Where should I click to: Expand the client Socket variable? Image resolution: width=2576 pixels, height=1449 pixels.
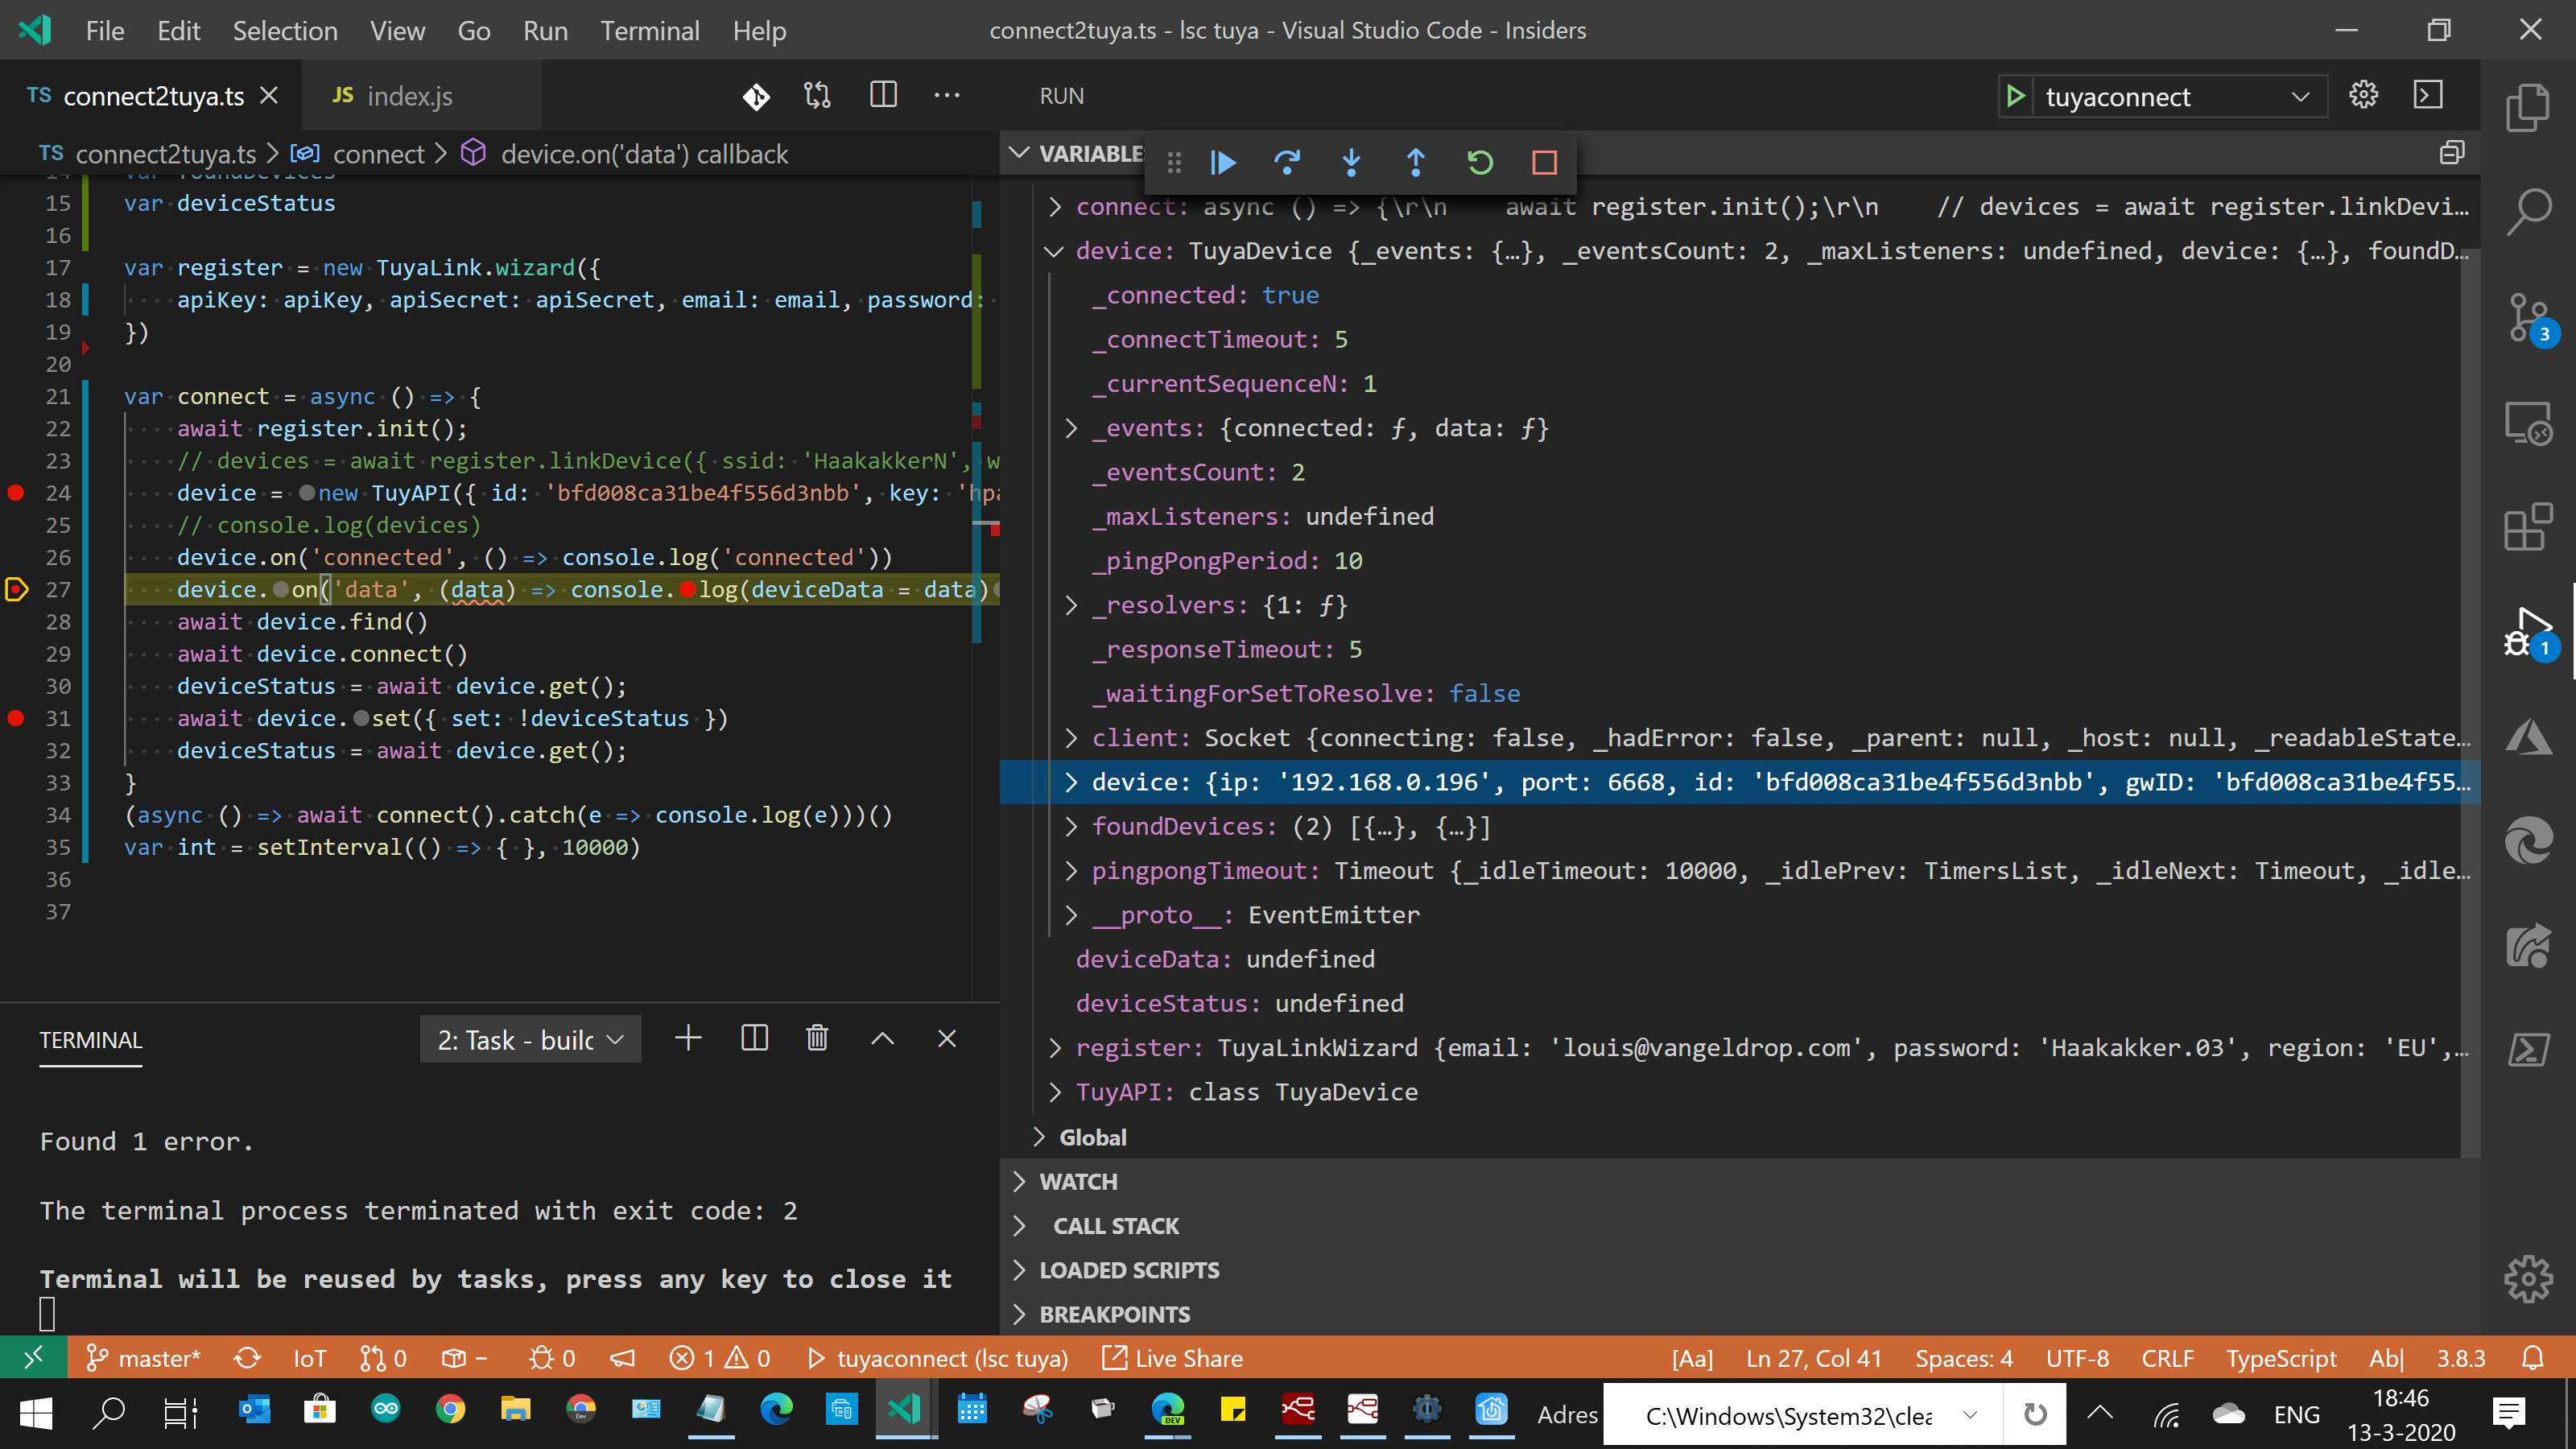point(1071,737)
